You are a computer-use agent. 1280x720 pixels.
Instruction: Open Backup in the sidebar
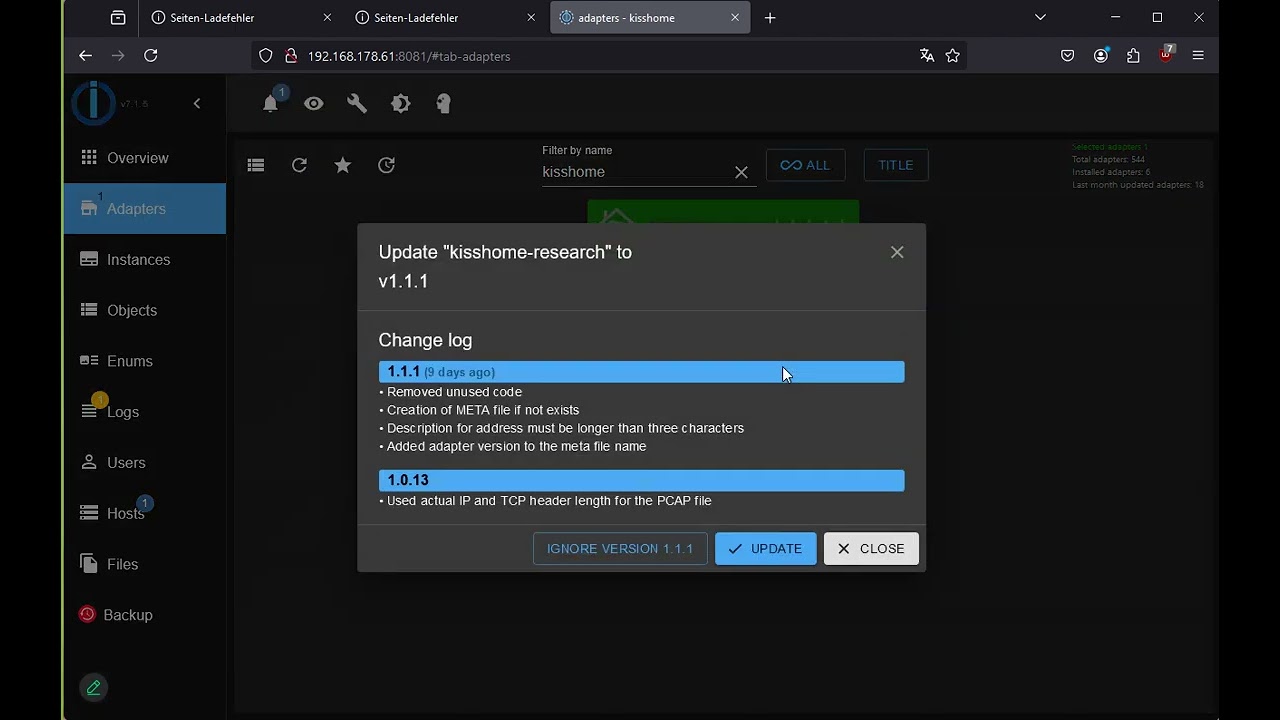[145, 615]
